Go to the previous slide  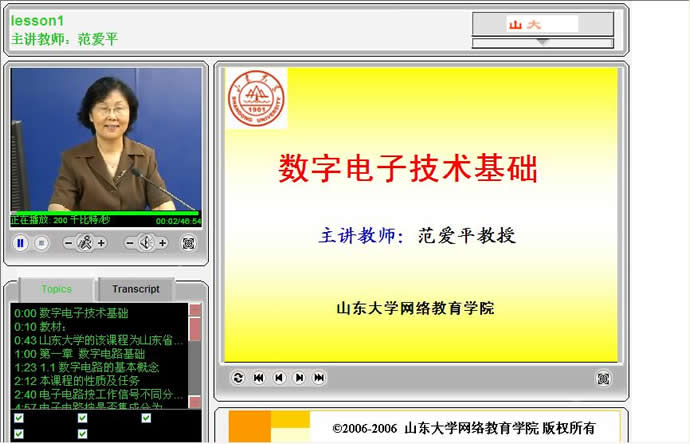(279, 378)
